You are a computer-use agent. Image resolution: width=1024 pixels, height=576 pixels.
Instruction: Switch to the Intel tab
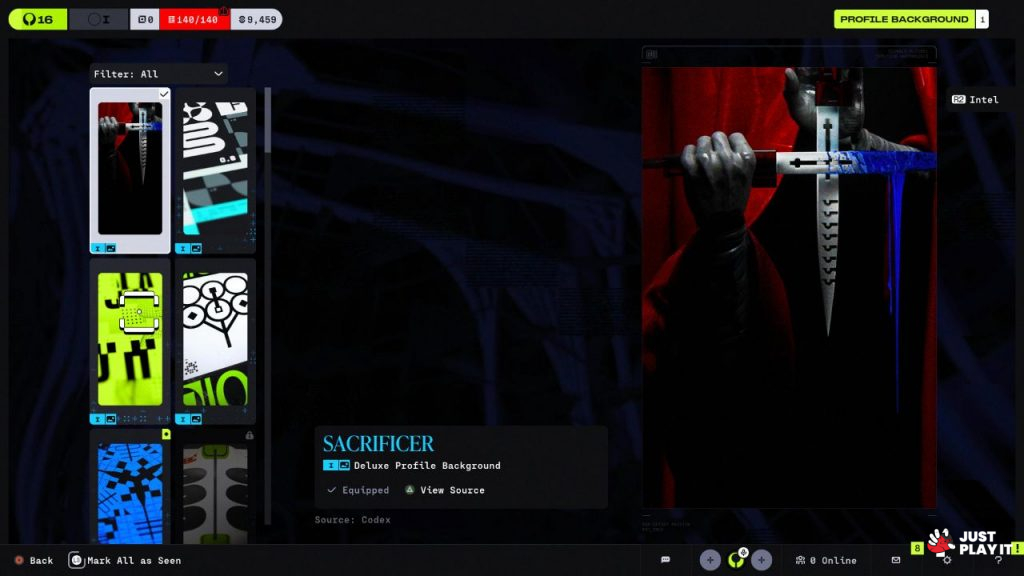[975, 100]
